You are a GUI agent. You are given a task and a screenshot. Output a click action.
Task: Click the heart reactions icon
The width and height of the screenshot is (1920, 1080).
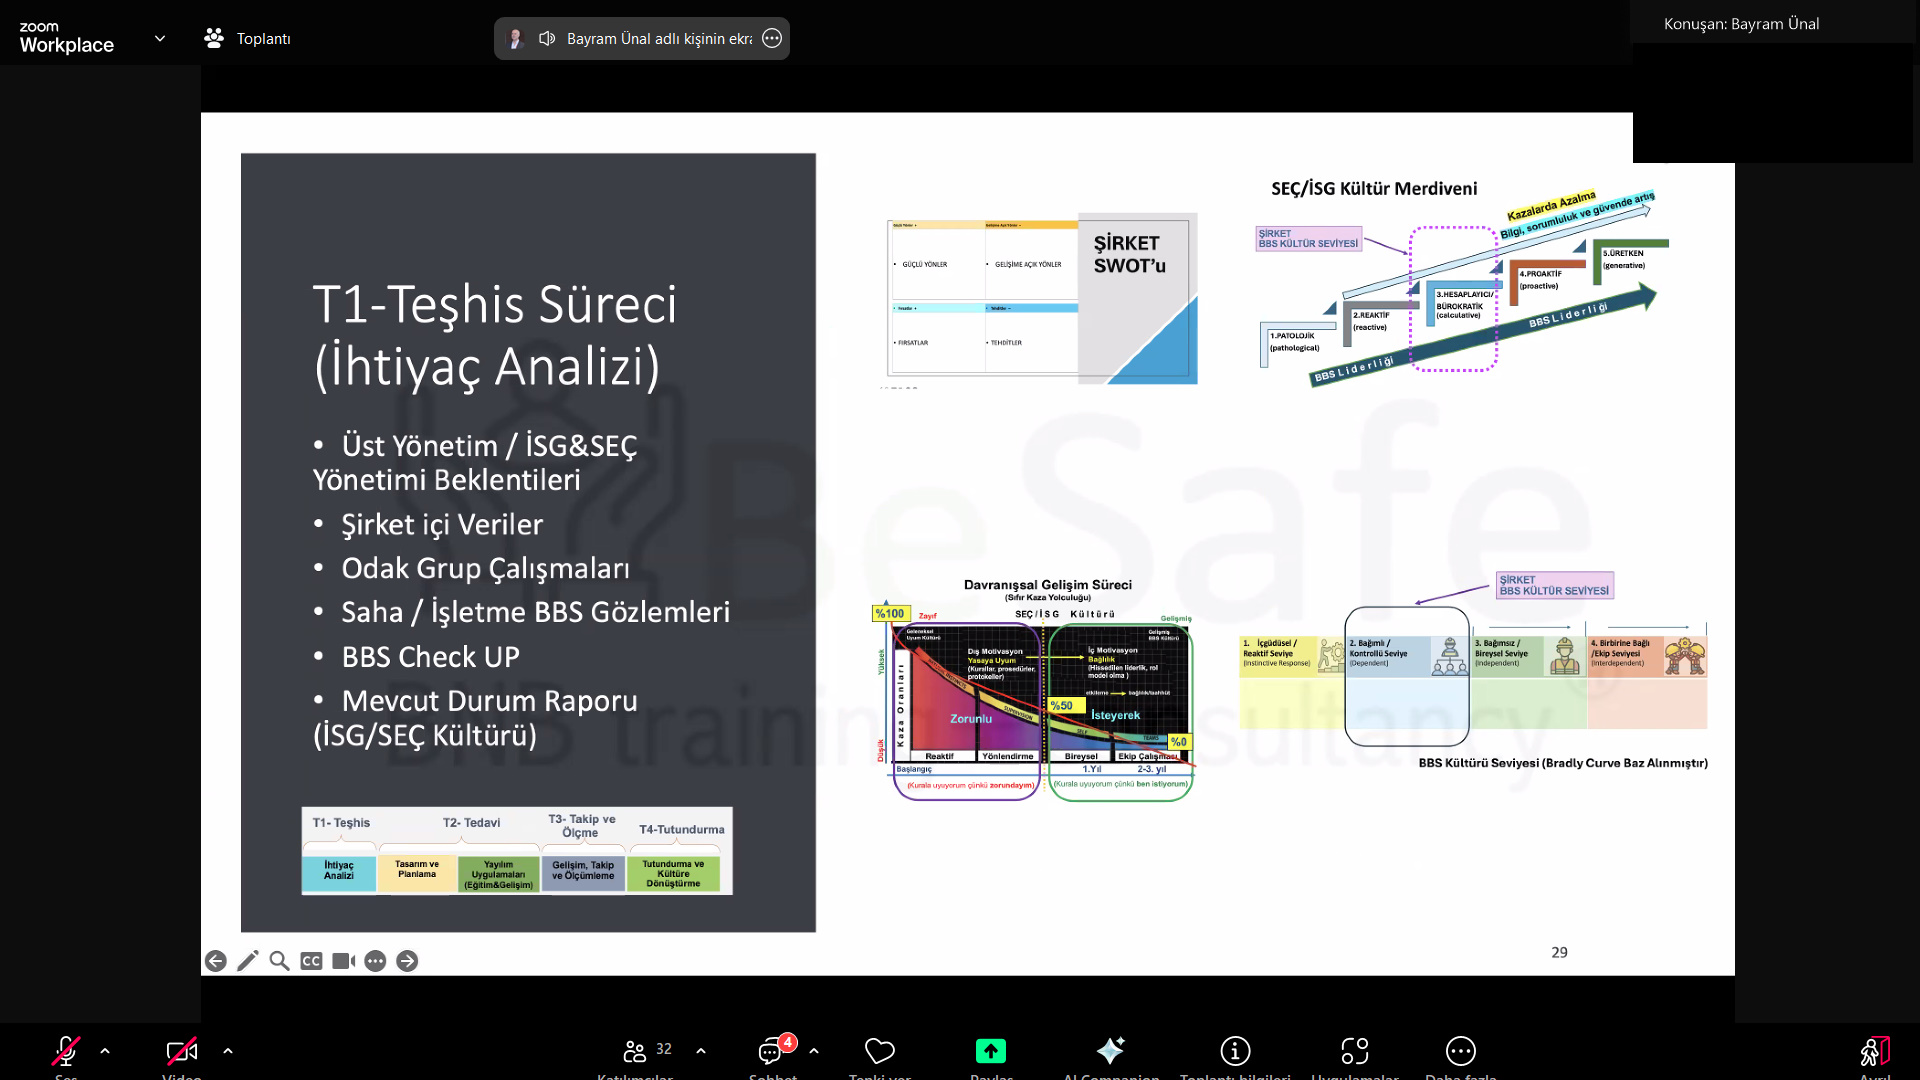pyautogui.click(x=879, y=1051)
